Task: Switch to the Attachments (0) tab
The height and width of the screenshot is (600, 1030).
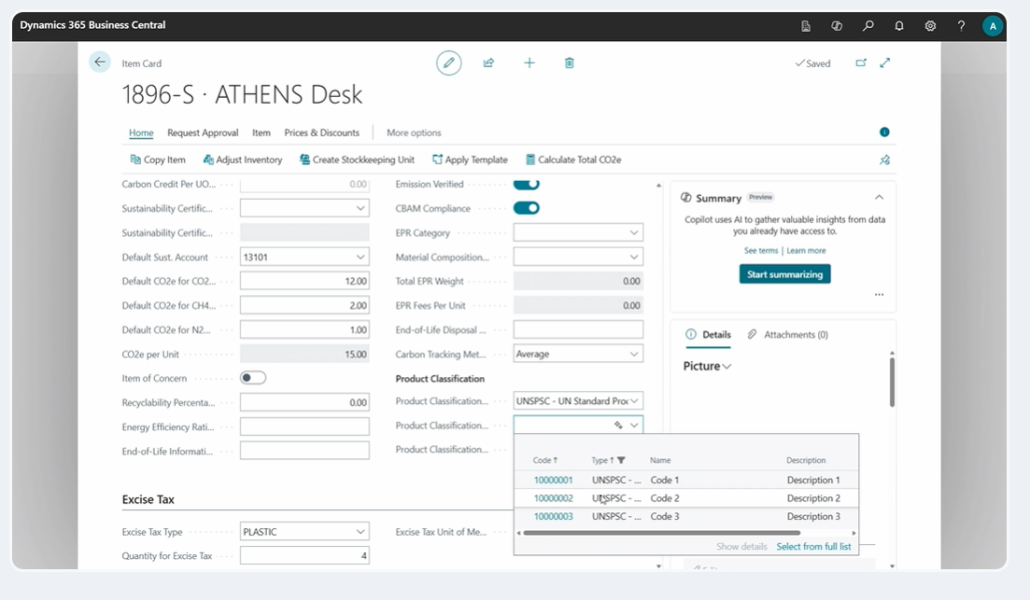Action: [x=788, y=335]
